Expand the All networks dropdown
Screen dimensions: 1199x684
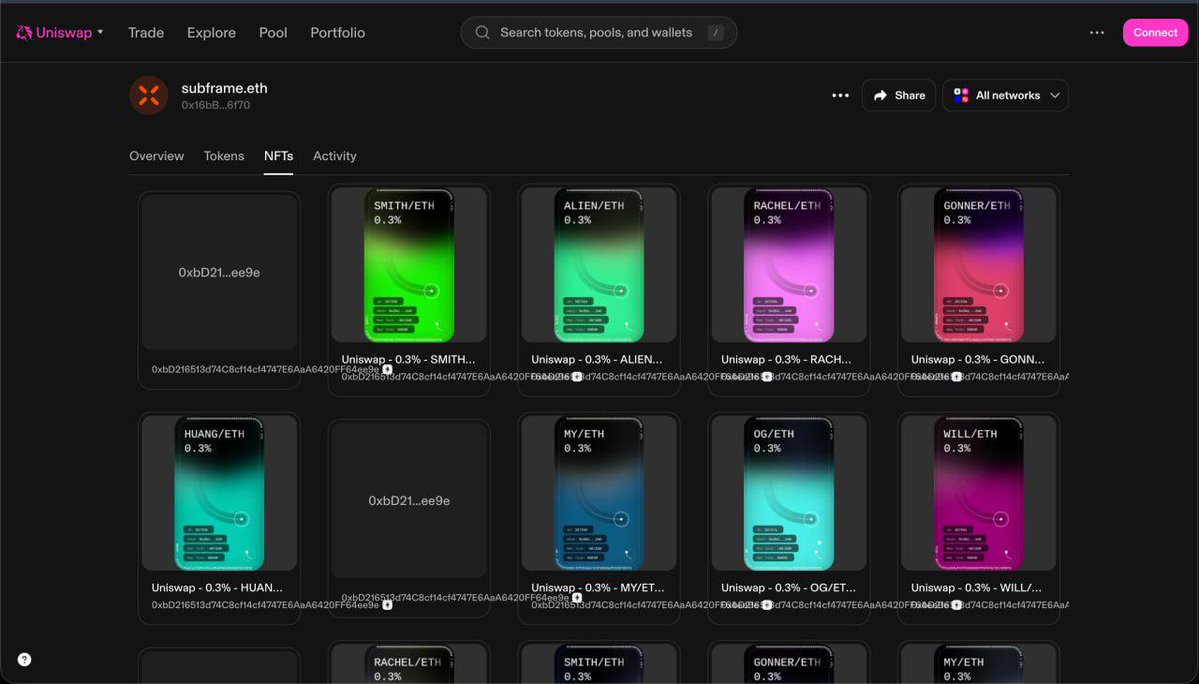coord(1006,96)
